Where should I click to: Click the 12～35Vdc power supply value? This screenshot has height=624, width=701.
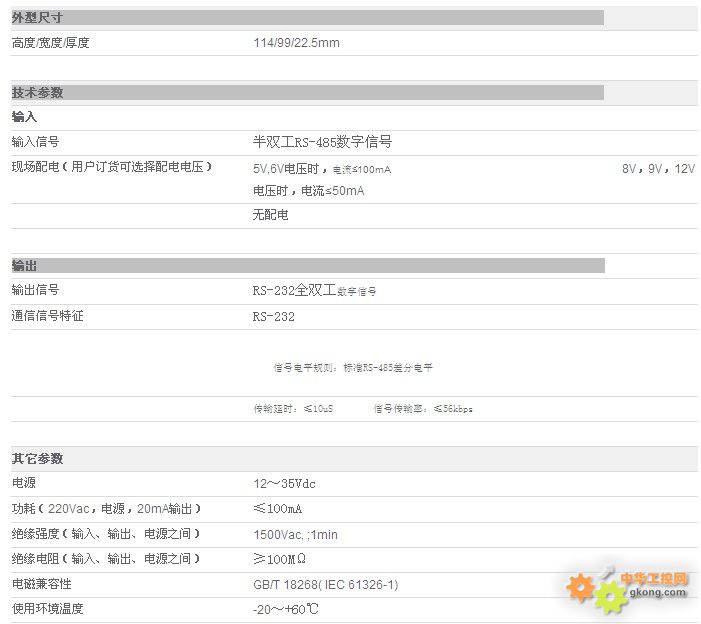coord(284,484)
